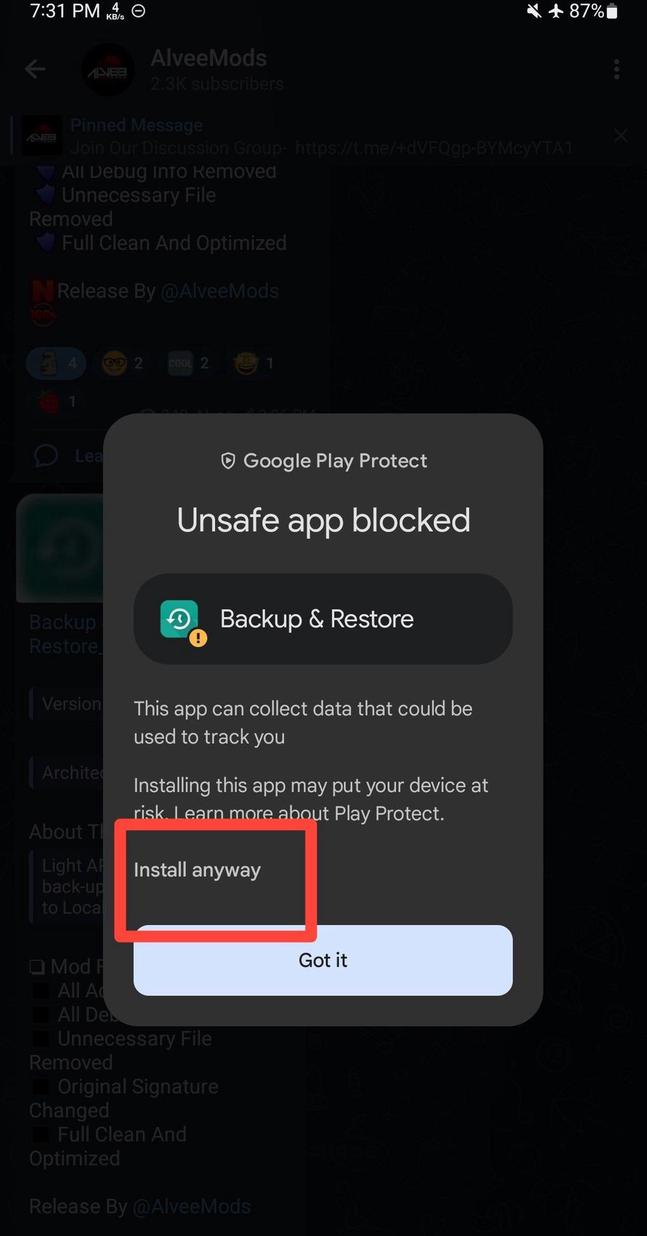
Task: Open the three-dot overflow menu
Action: [x=616, y=69]
